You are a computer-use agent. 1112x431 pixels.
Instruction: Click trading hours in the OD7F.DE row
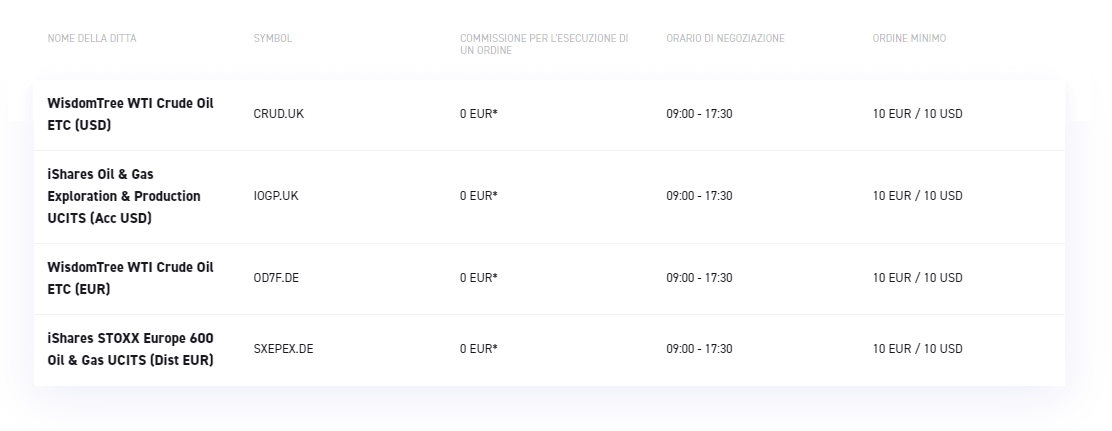click(699, 279)
